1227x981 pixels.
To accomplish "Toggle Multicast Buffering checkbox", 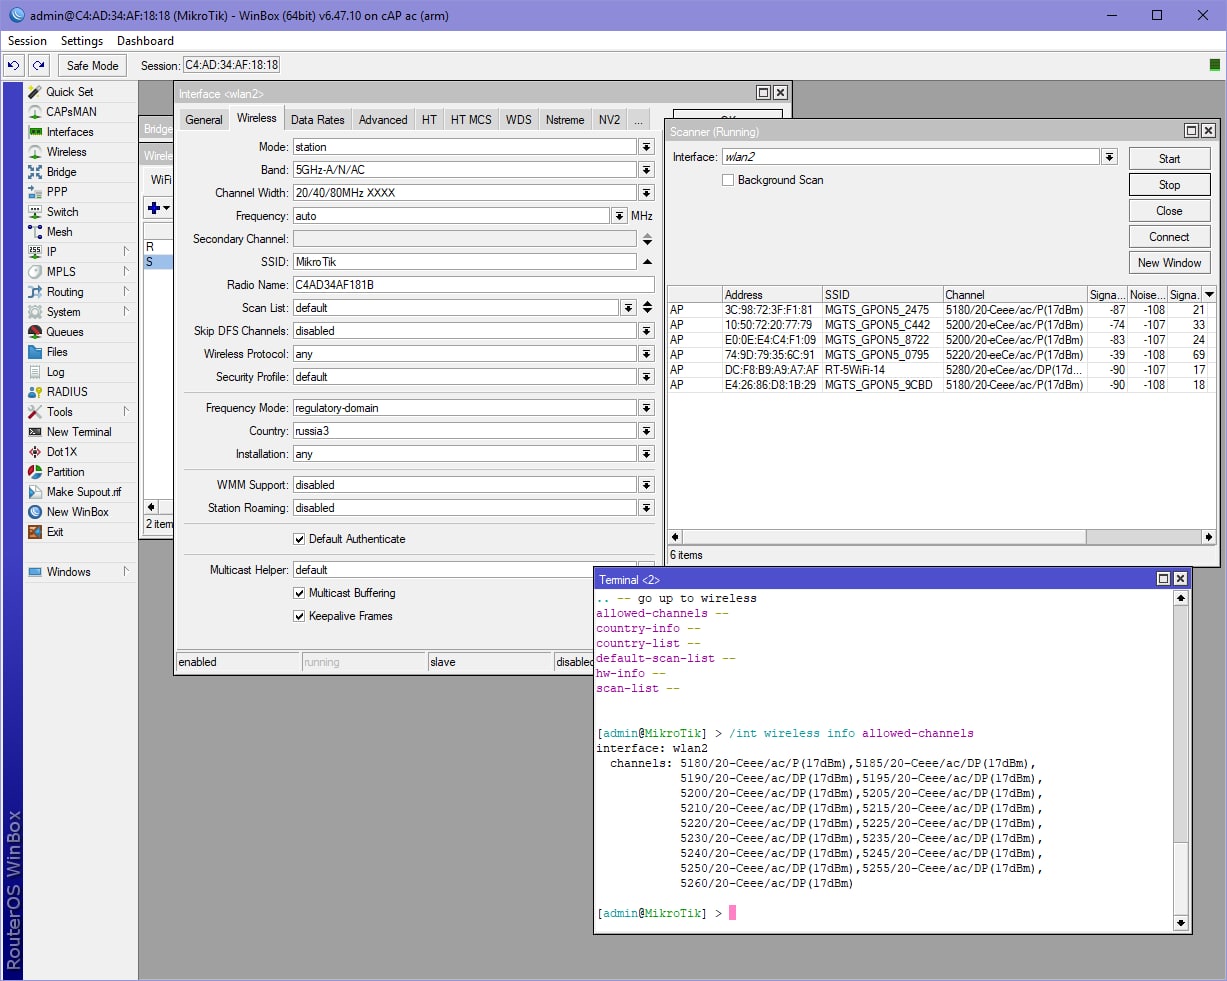I will click(299, 593).
